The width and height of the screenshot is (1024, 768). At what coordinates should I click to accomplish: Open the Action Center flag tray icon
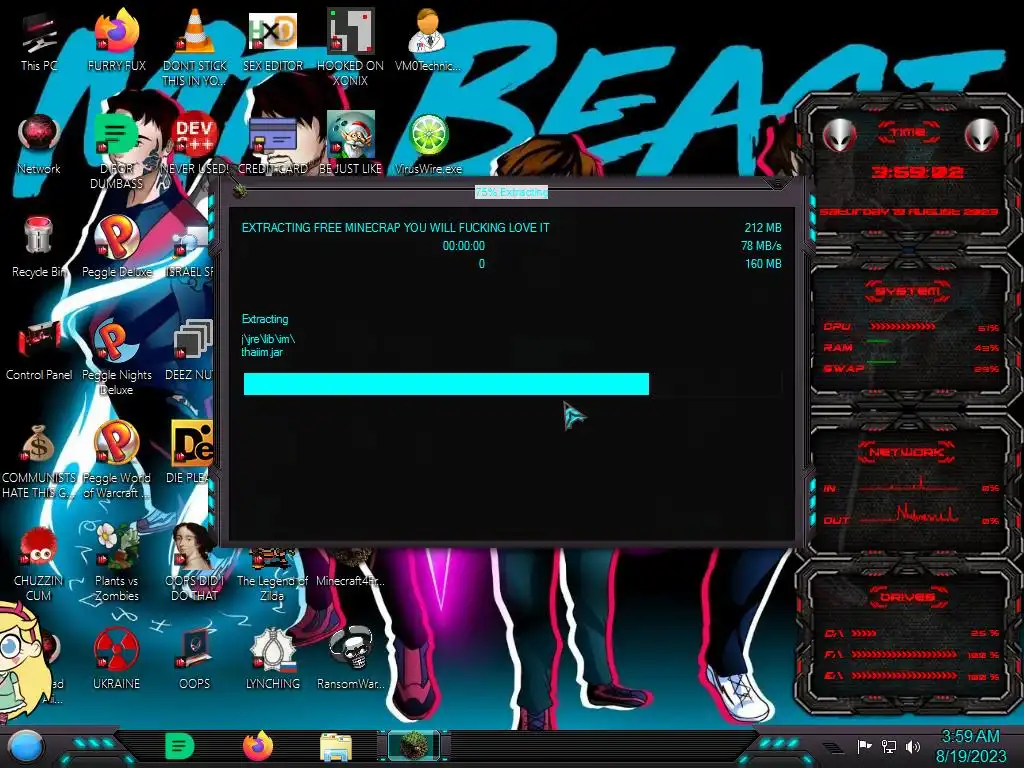click(x=864, y=746)
